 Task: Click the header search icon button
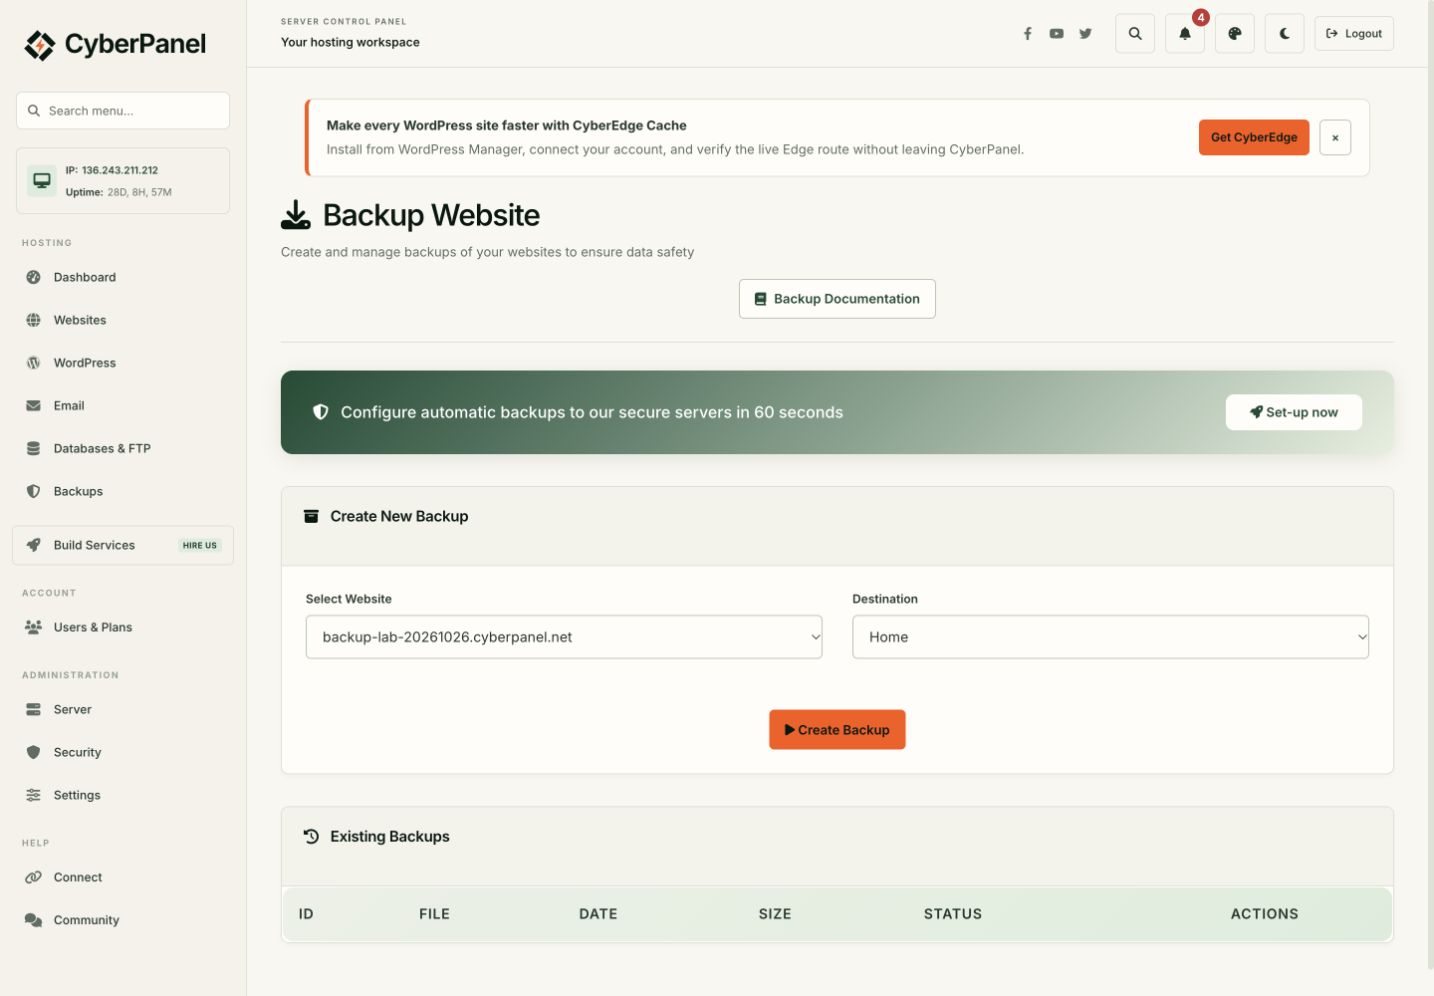tap(1135, 33)
